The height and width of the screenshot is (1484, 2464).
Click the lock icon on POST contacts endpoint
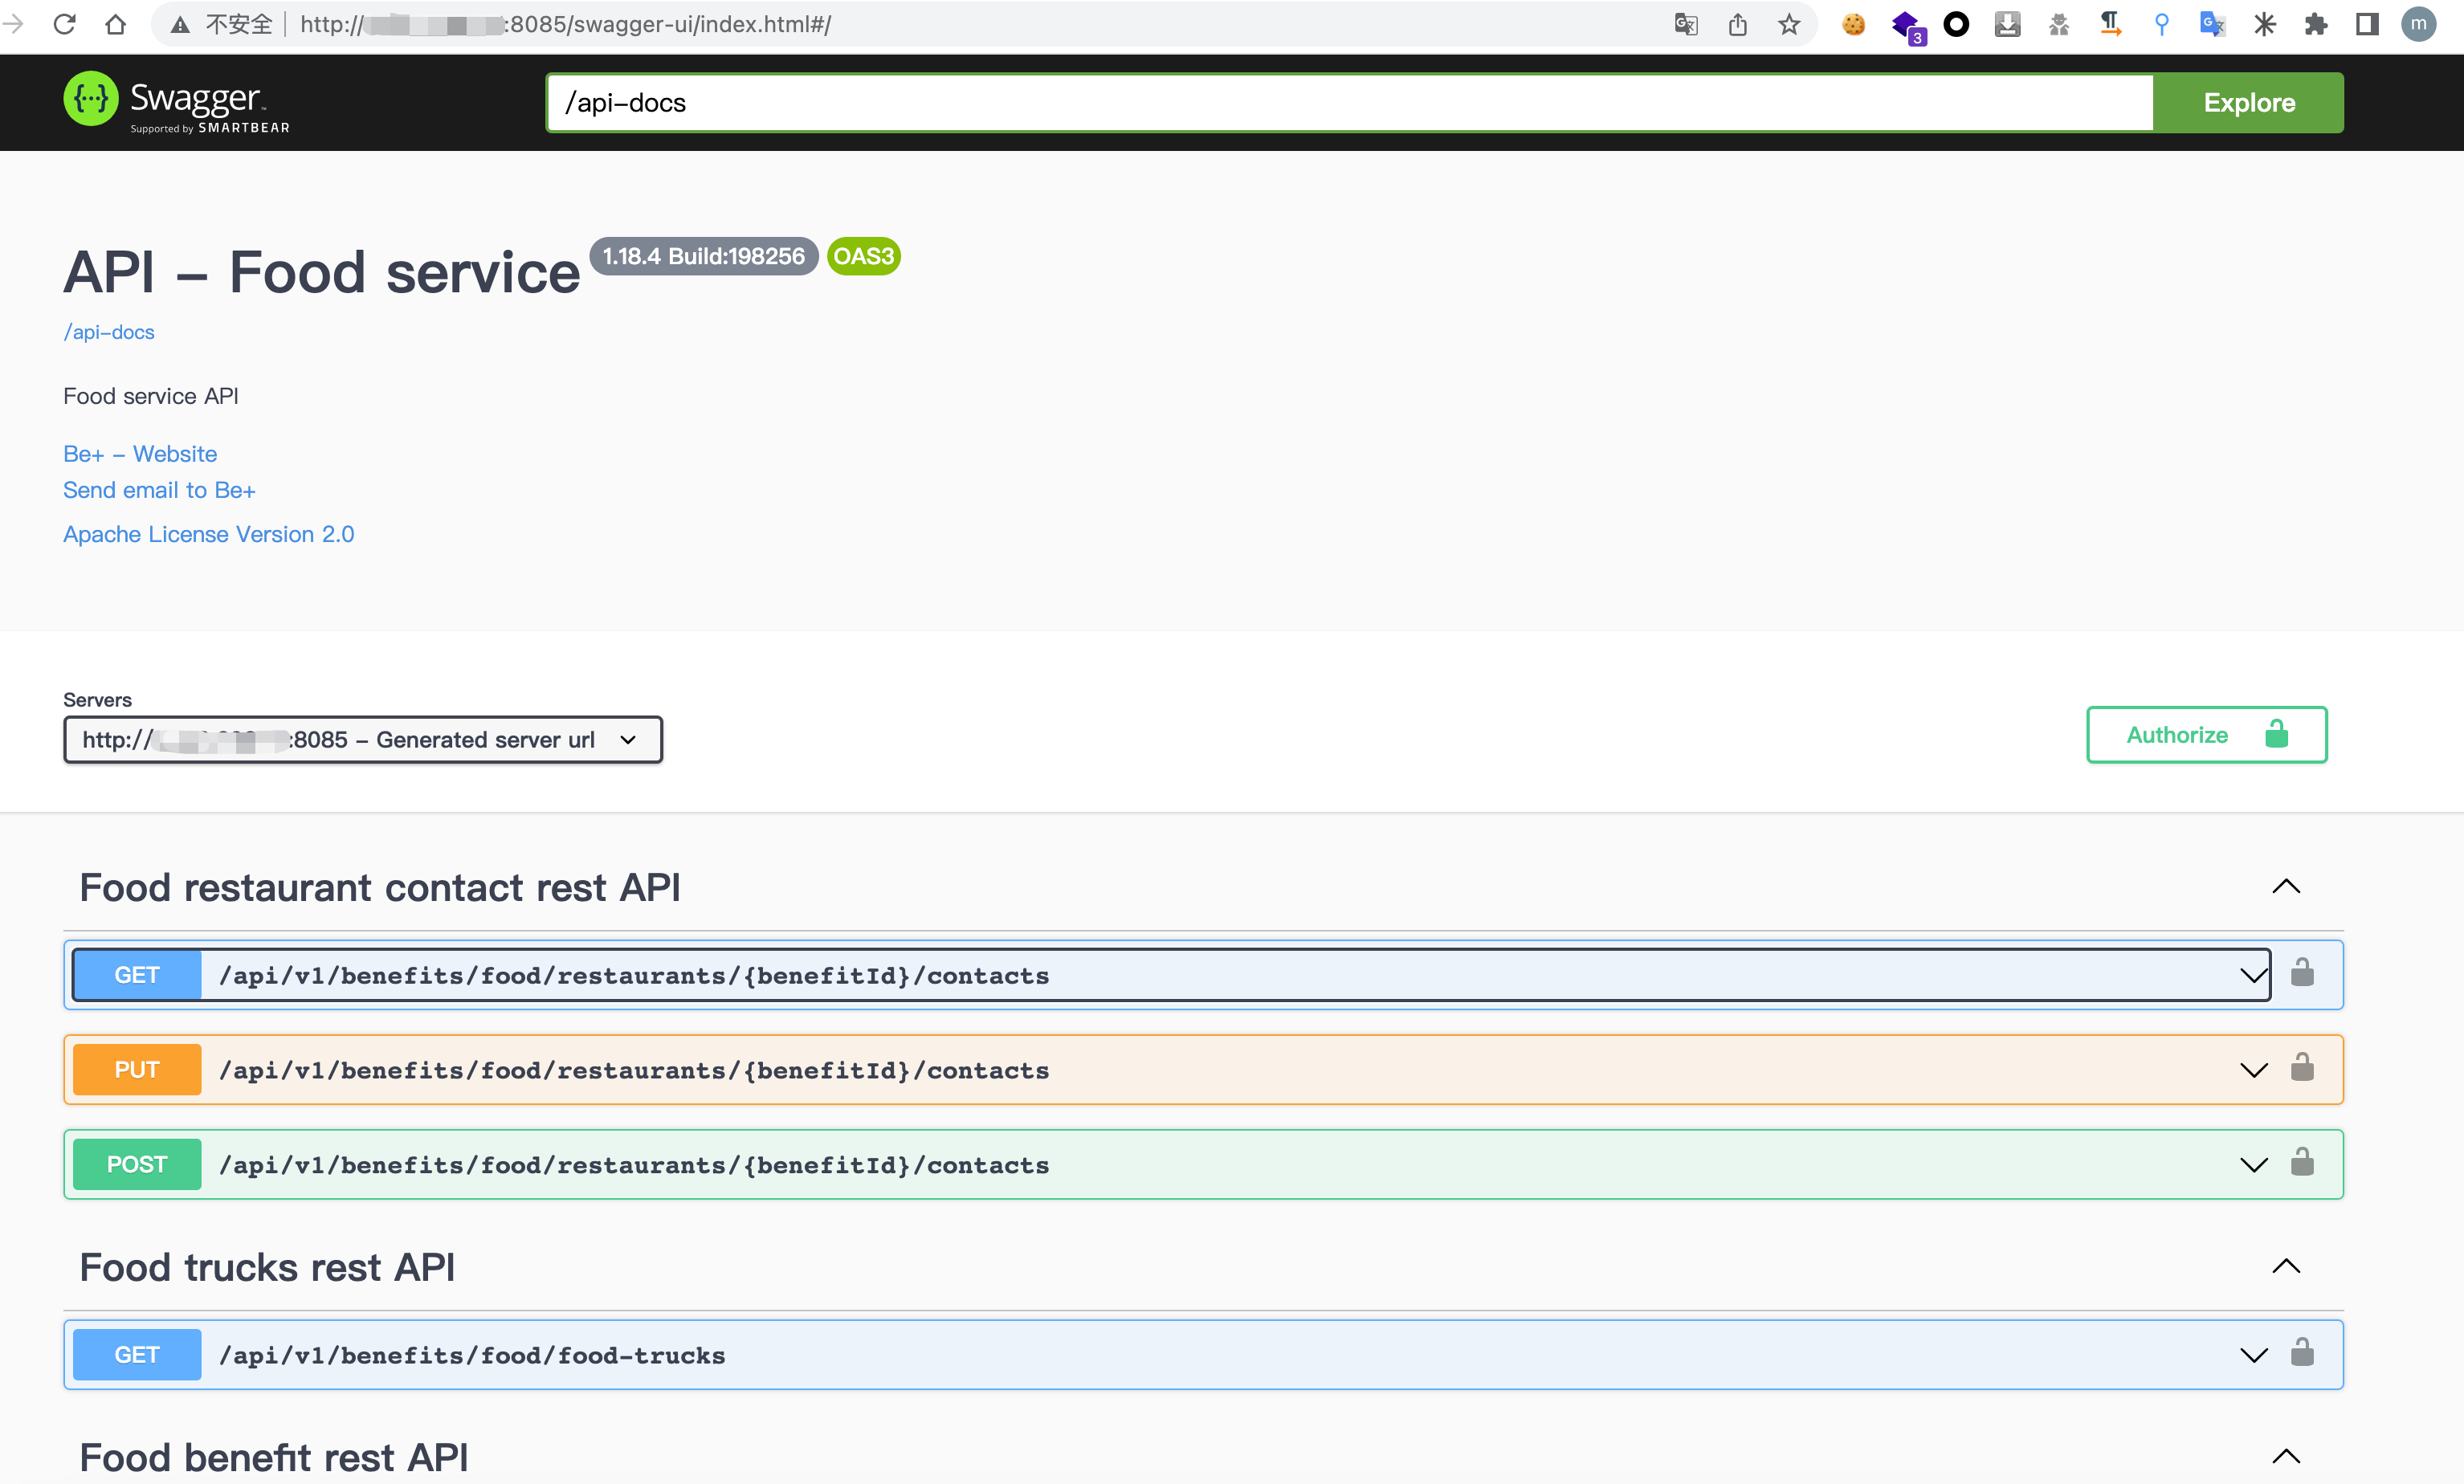[x=2302, y=1162]
